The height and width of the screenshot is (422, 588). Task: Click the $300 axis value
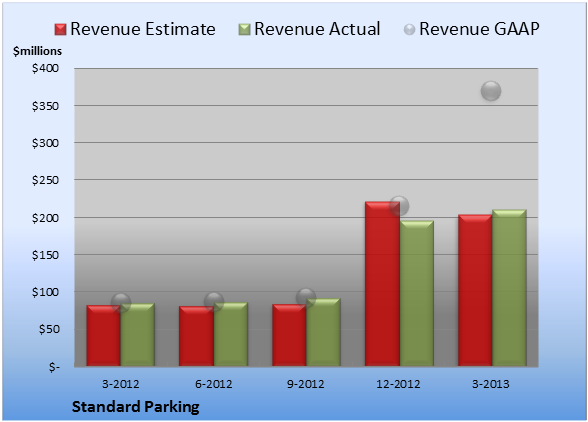(x=45, y=143)
